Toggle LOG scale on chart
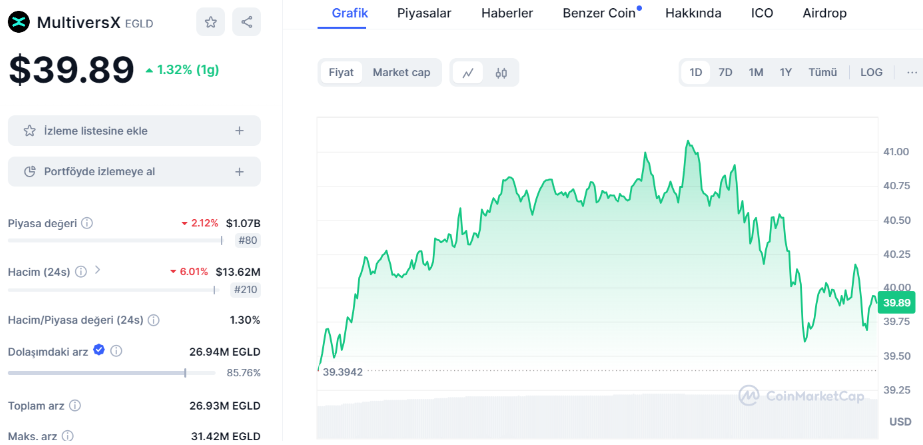The image size is (923, 445). [871, 72]
